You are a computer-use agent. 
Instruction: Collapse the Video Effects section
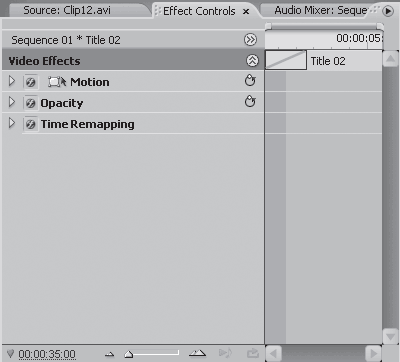(252, 61)
